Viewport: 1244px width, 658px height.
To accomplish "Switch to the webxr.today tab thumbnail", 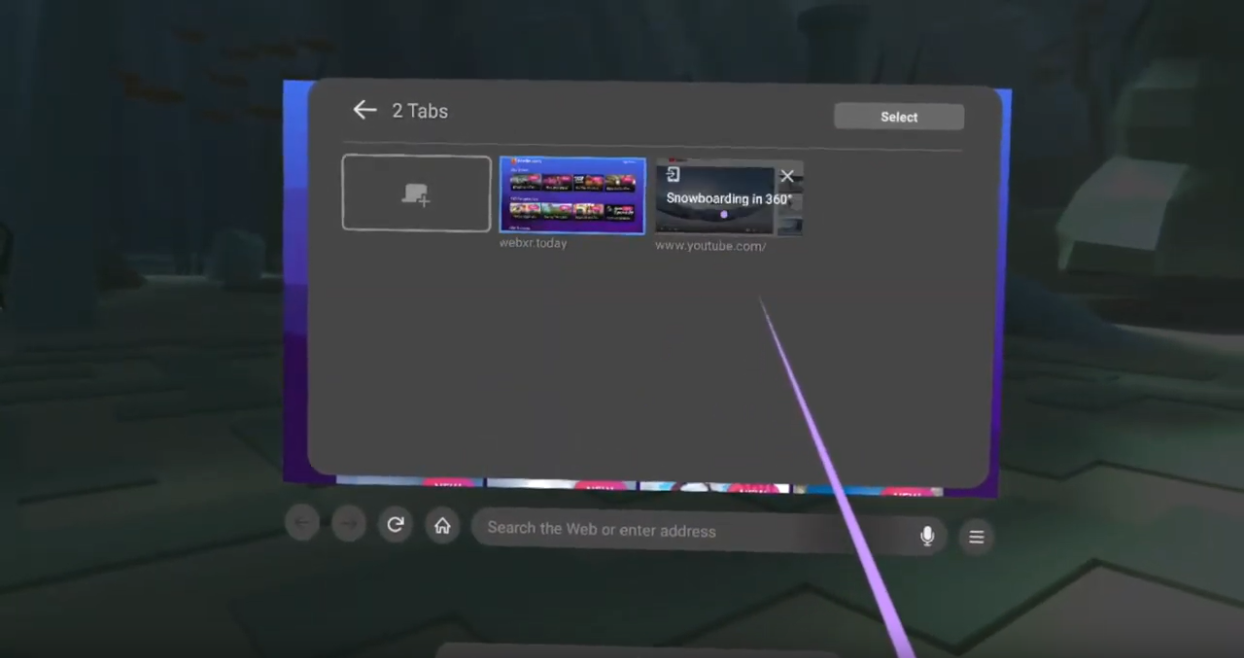I will tap(572, 195).
